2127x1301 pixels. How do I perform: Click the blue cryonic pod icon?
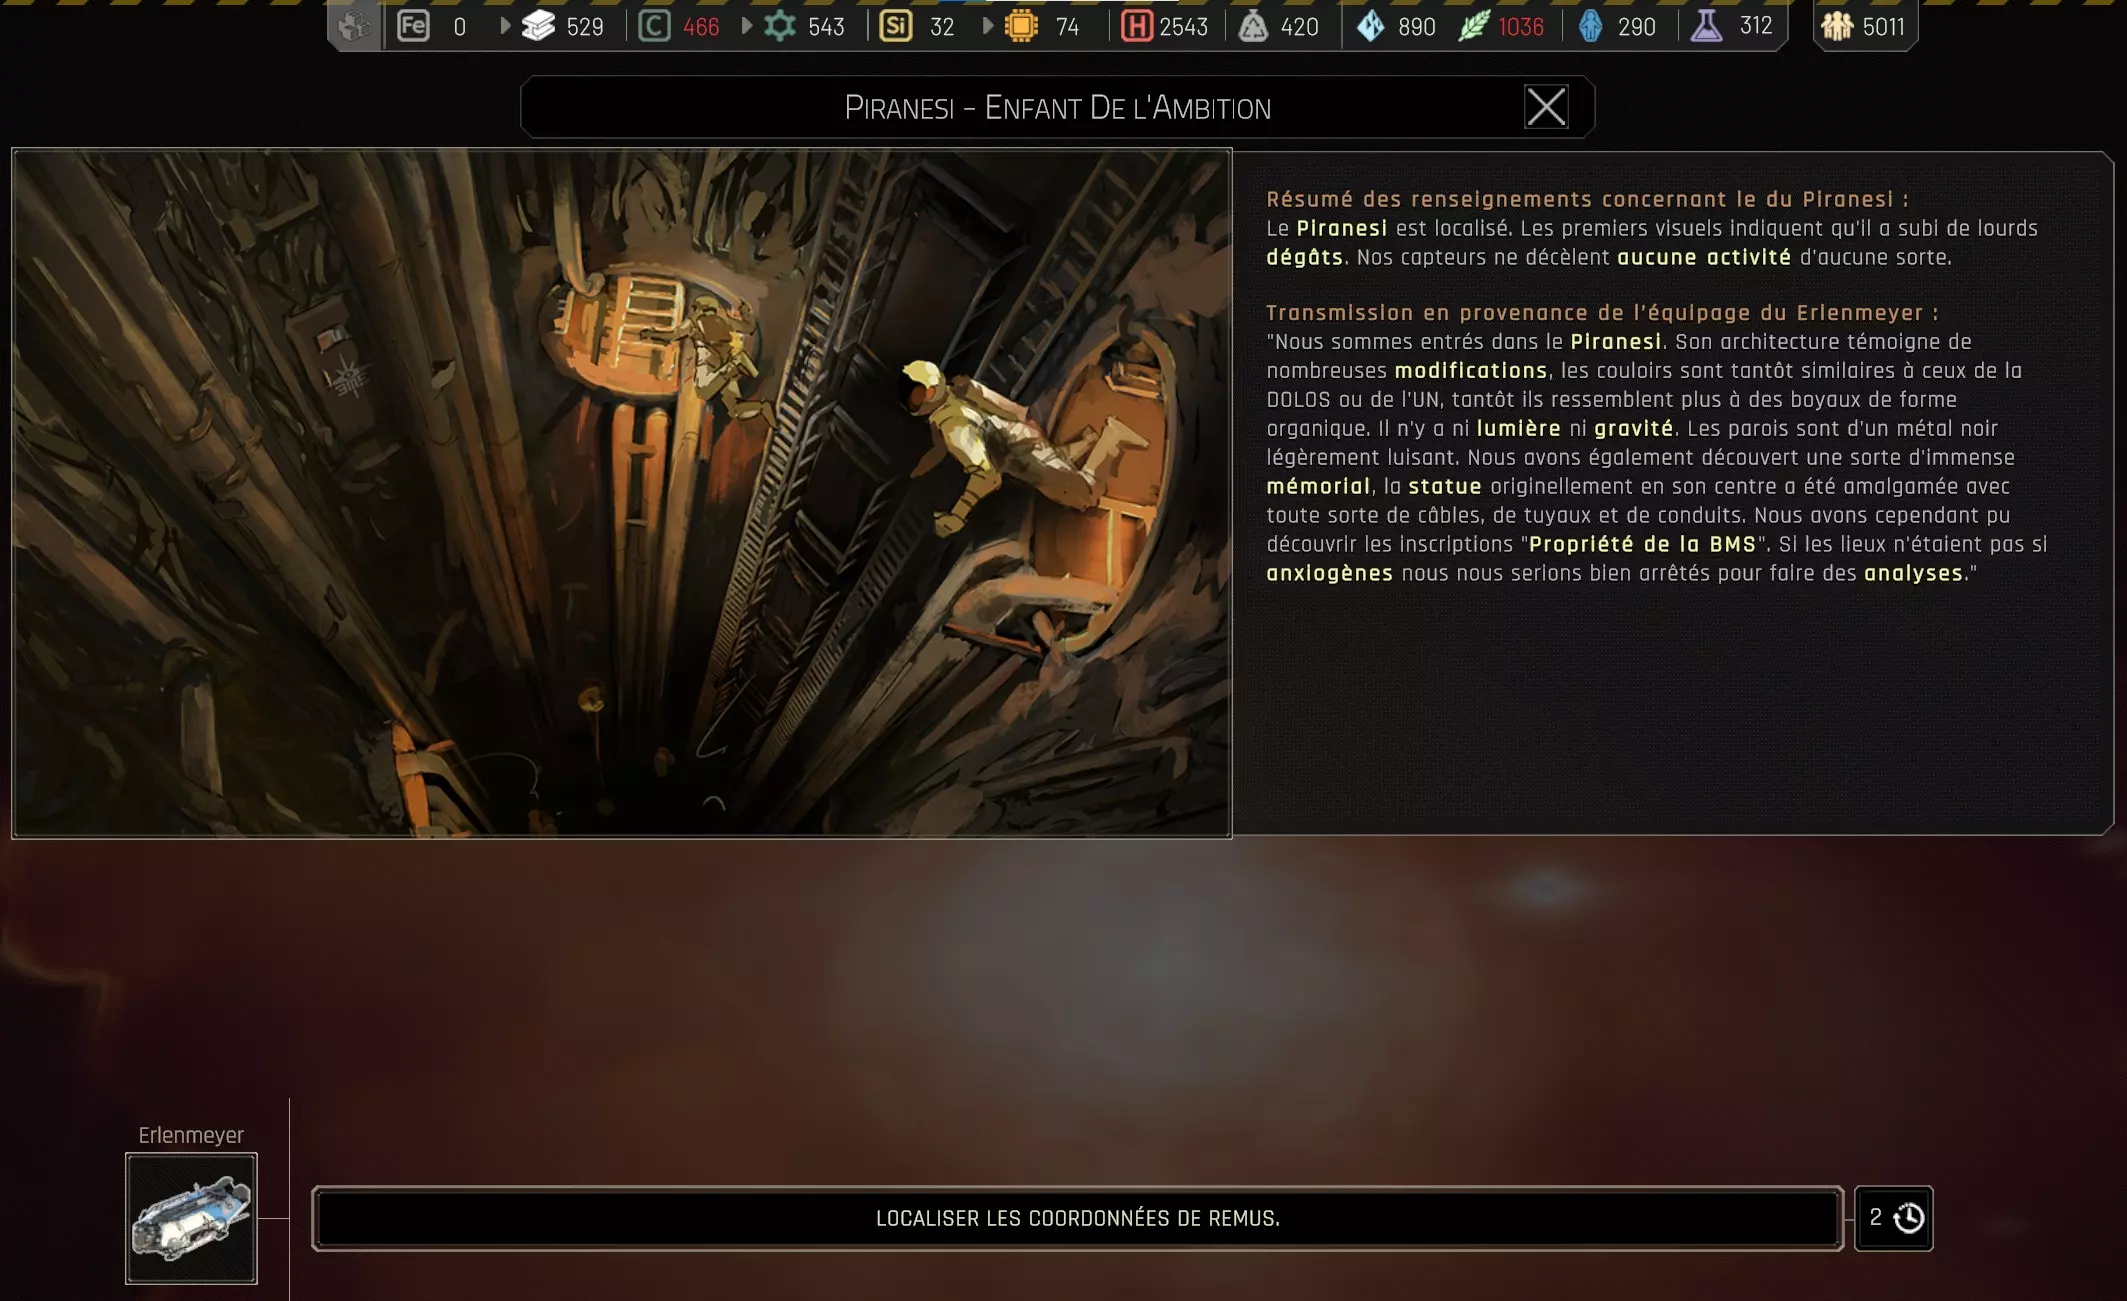pyautogui.click(x=1590, y=26)
